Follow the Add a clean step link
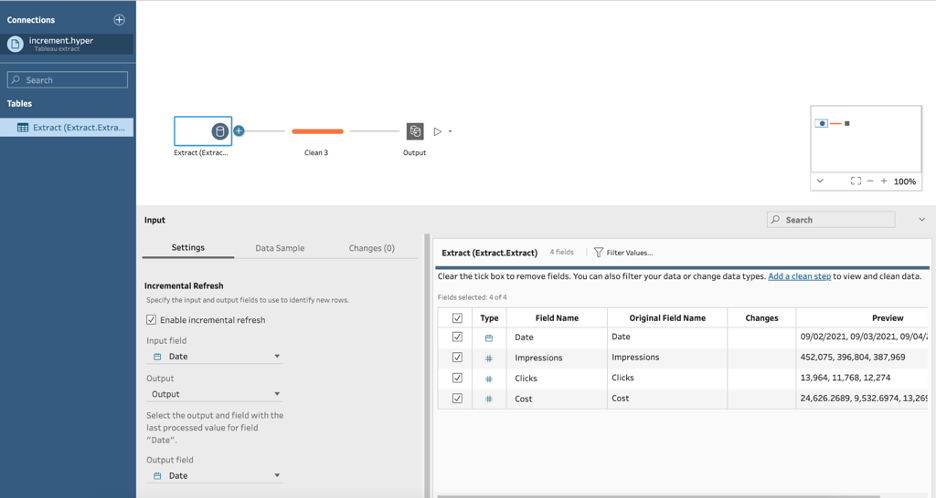 799,276
